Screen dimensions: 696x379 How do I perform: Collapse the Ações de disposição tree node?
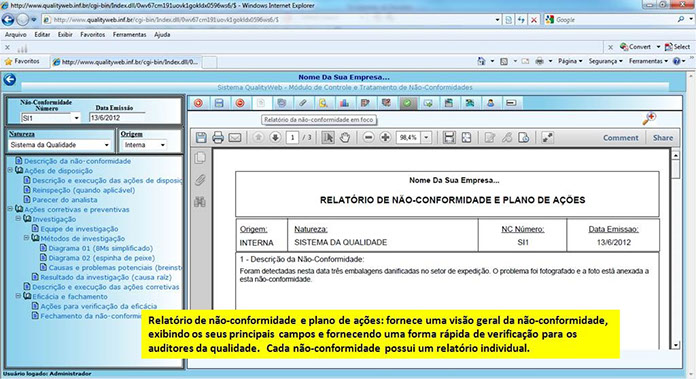point(10,170)
